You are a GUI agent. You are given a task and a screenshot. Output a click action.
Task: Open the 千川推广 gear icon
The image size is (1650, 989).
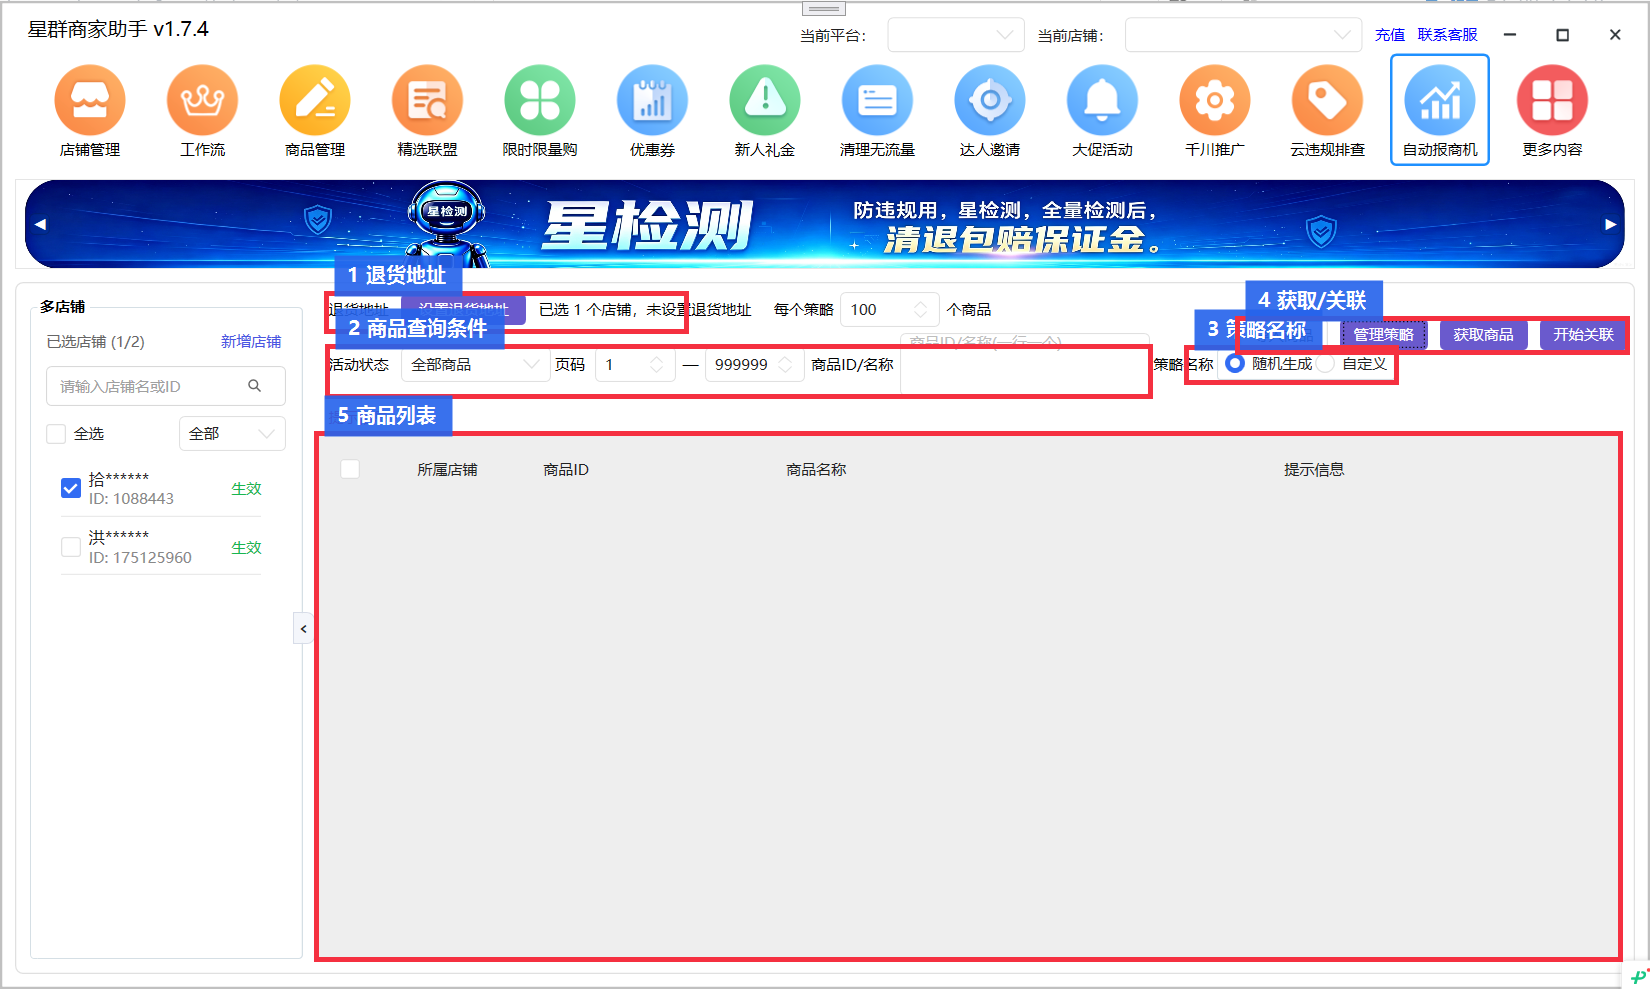coord(1215,101)
